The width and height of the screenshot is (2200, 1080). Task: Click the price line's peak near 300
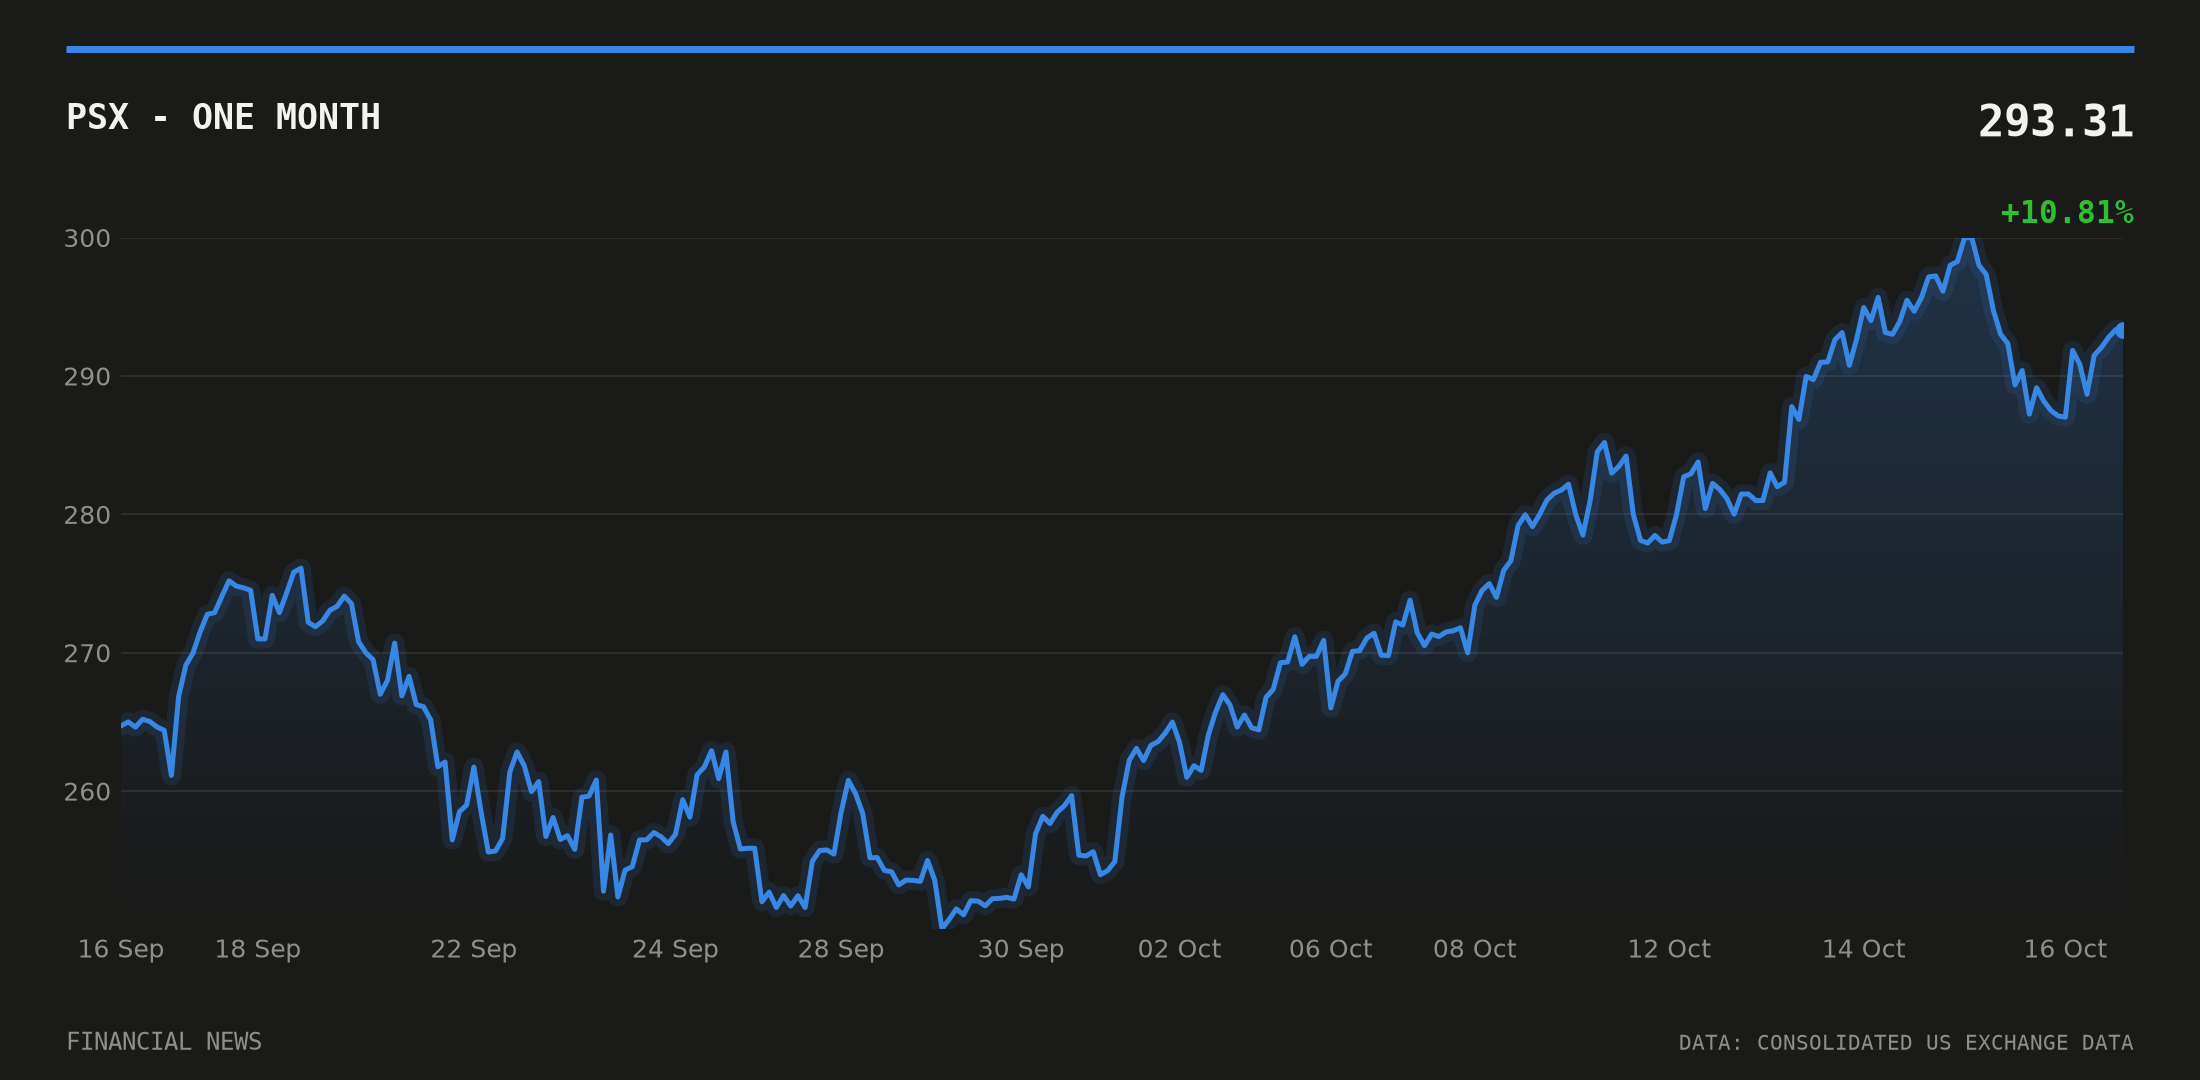tap(1967, 239)
